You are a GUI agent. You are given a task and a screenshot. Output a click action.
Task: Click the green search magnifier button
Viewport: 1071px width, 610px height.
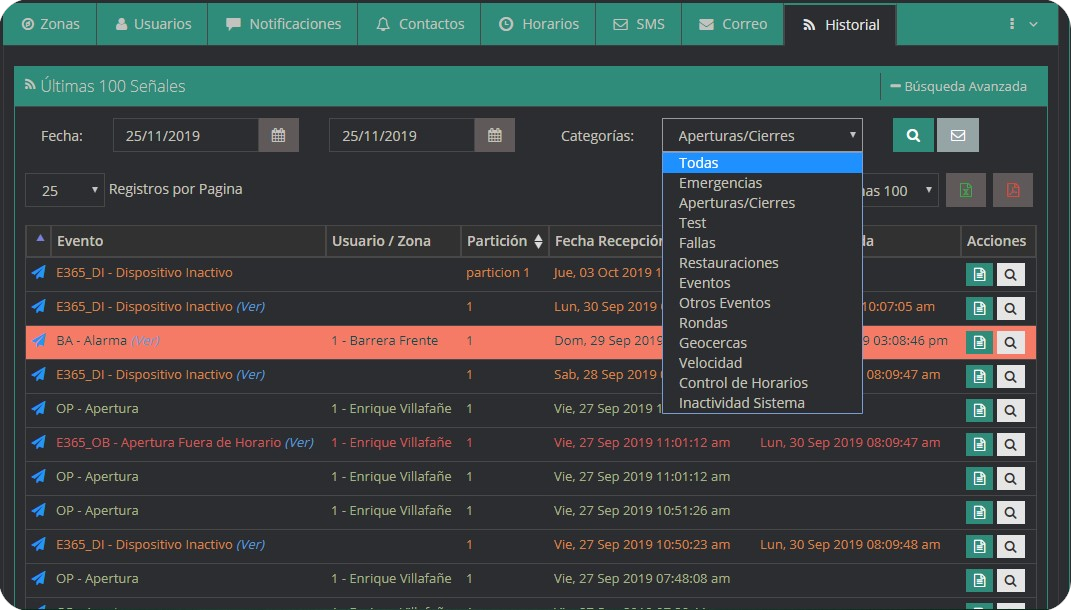tap(913, 135)
